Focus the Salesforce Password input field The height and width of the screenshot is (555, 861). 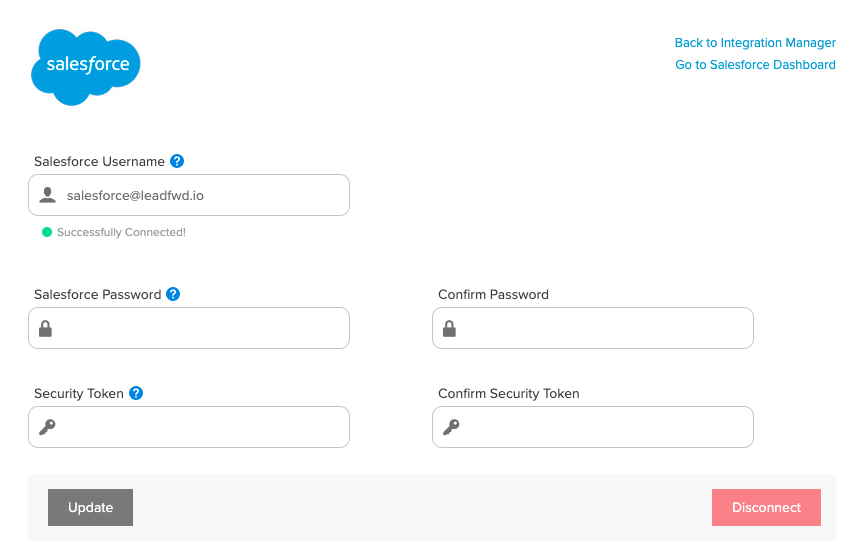pyautogui.click(x=189, y=328)
